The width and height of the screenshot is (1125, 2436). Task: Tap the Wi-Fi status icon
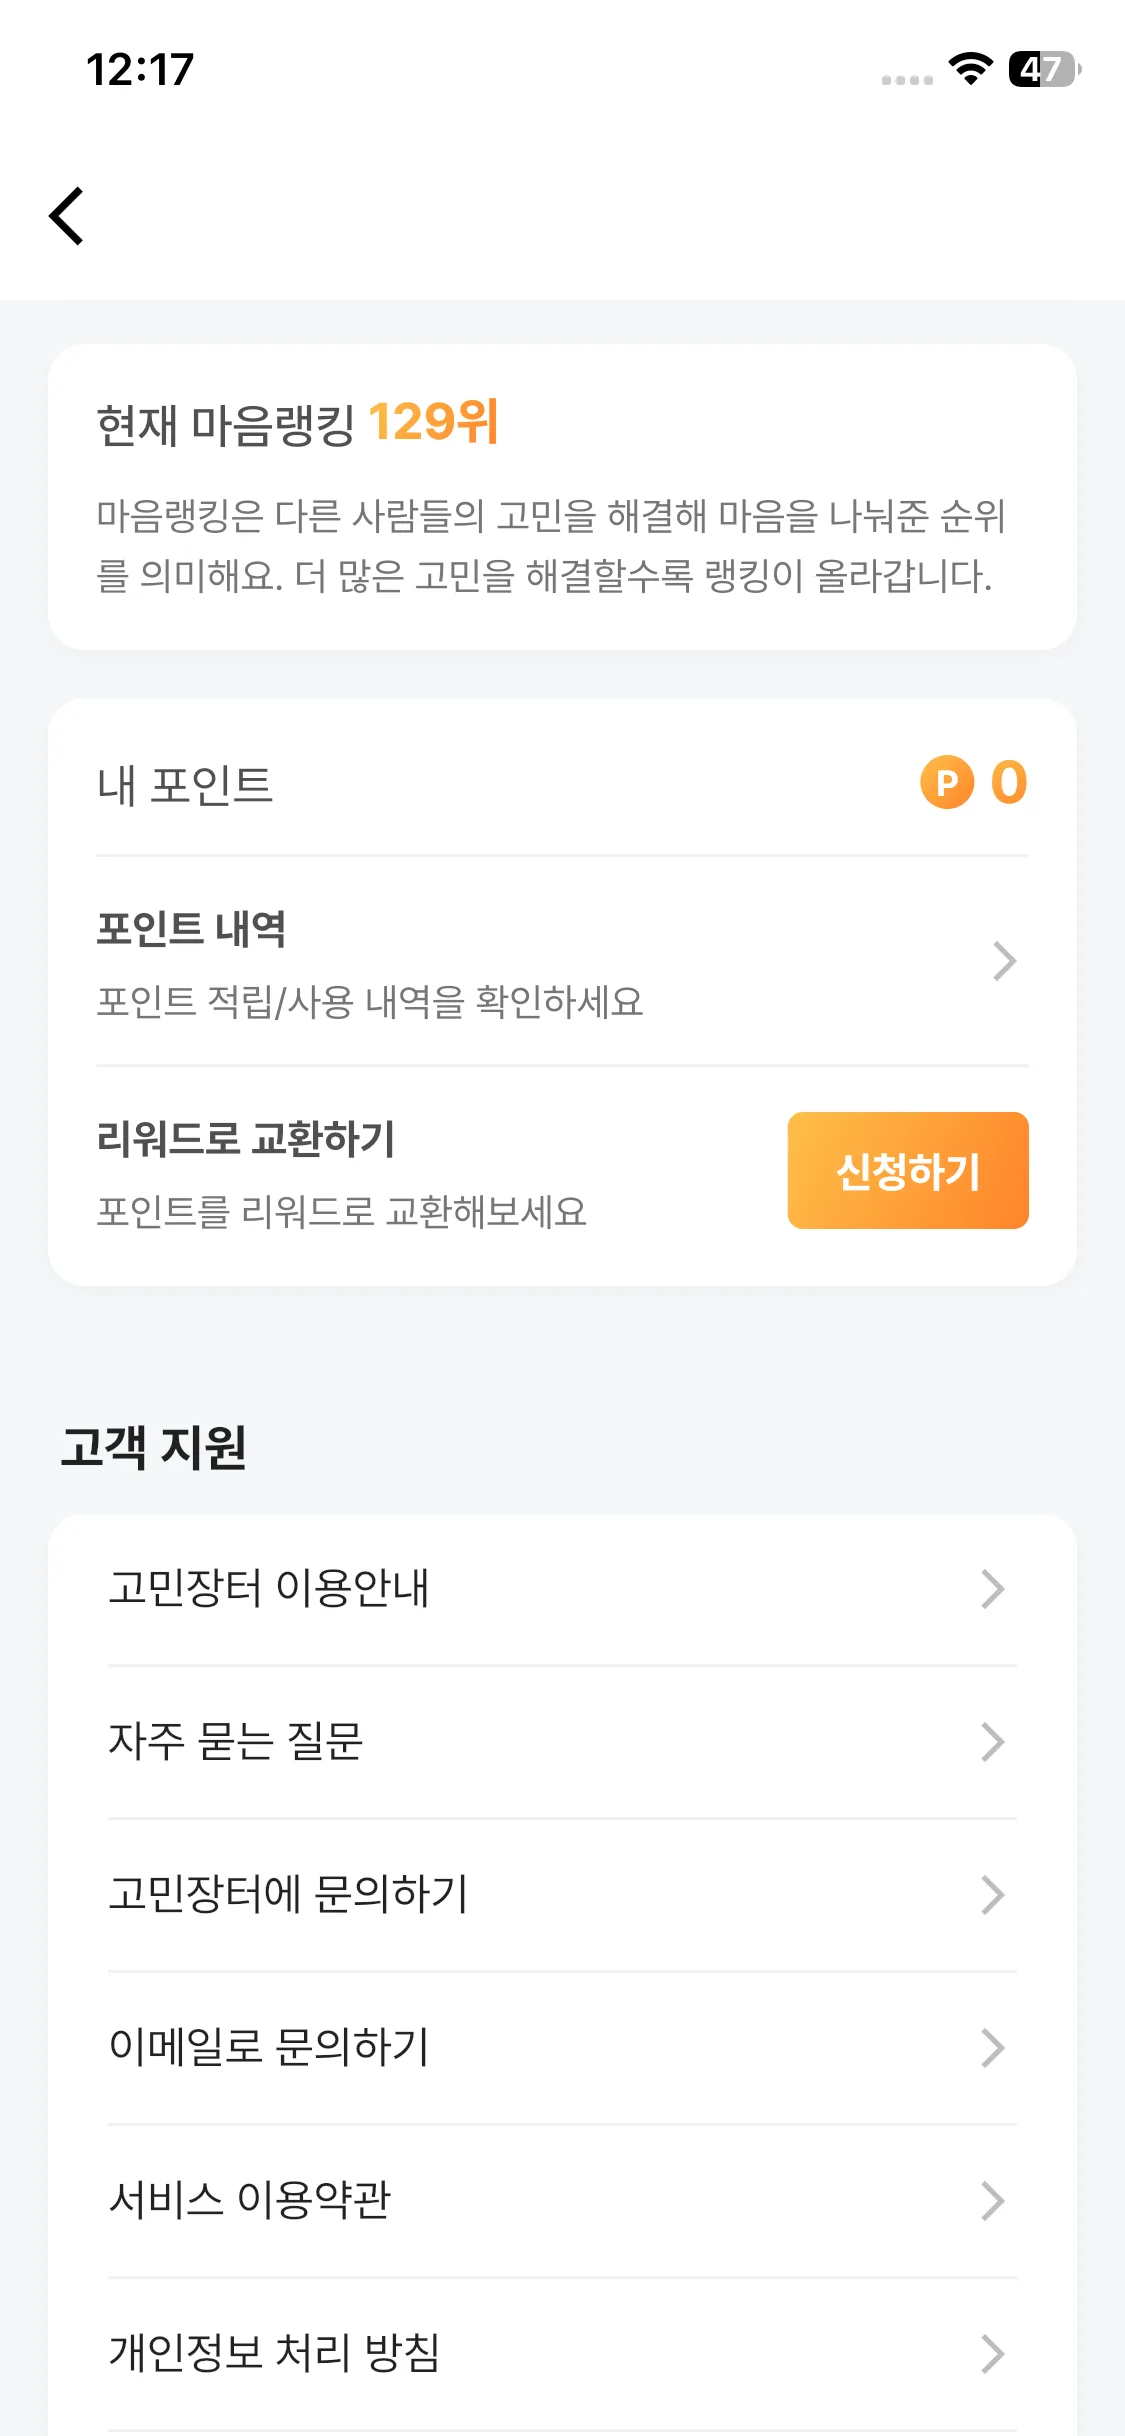coord(970,69)
